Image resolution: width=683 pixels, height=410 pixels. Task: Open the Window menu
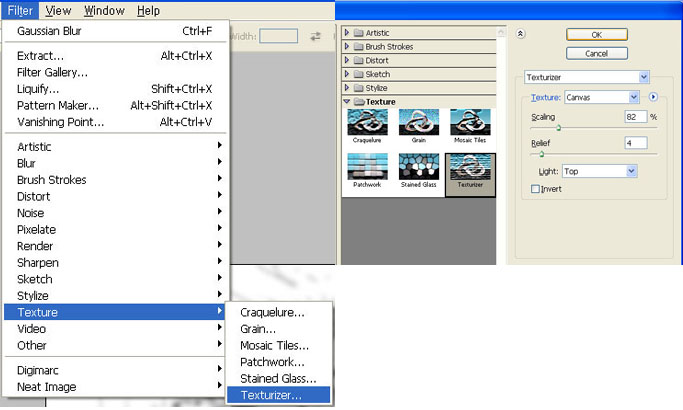[x=104, y=10]
